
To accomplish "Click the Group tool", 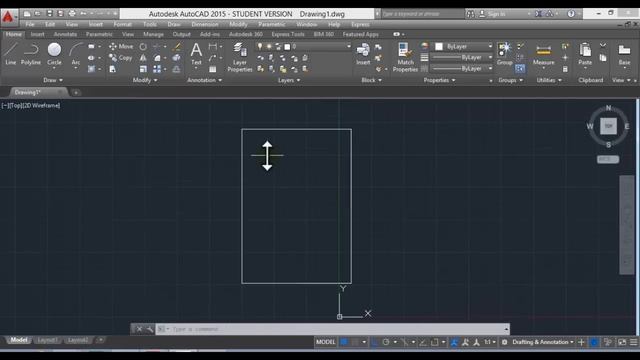I will (x=504, y=53).
